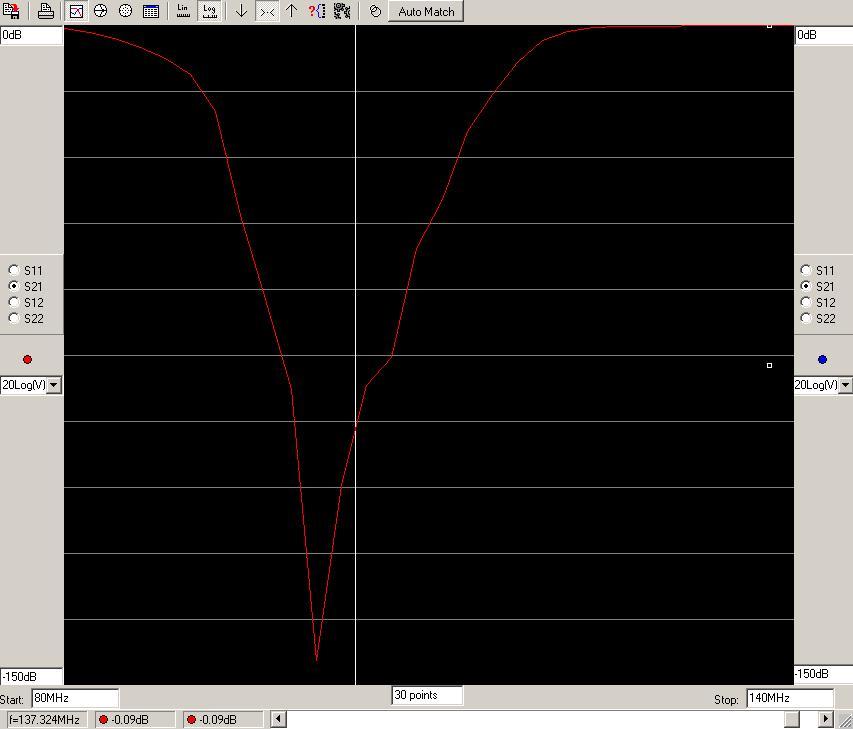
Task: Click the scrollbar right arrow
Action: (826, 719)
